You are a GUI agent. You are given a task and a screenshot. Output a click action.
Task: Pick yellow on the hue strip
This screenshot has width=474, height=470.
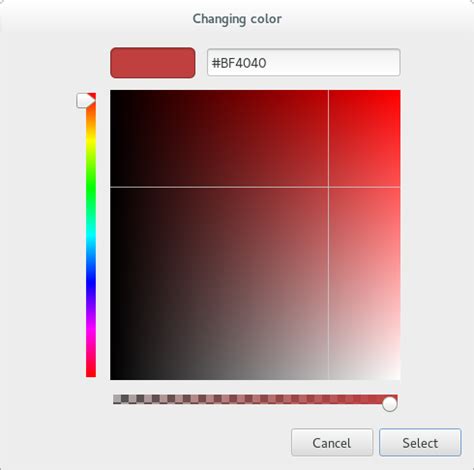(91, 140)
